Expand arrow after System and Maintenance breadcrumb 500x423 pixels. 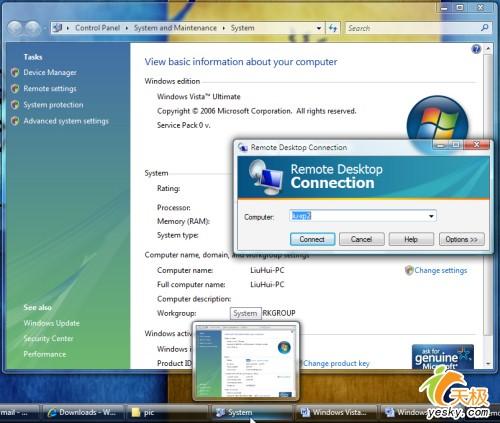(224, 28)
